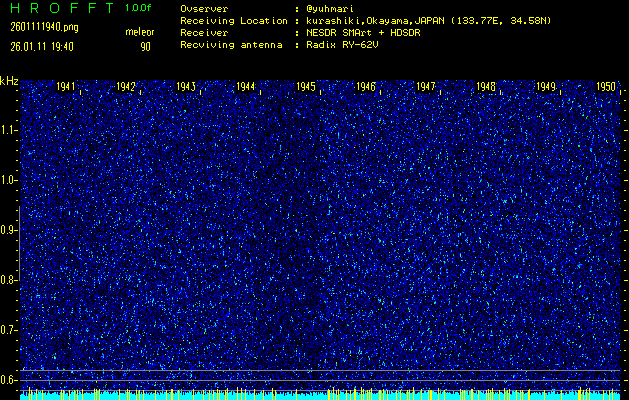Click the 1.1 frequency axis label

9,130
